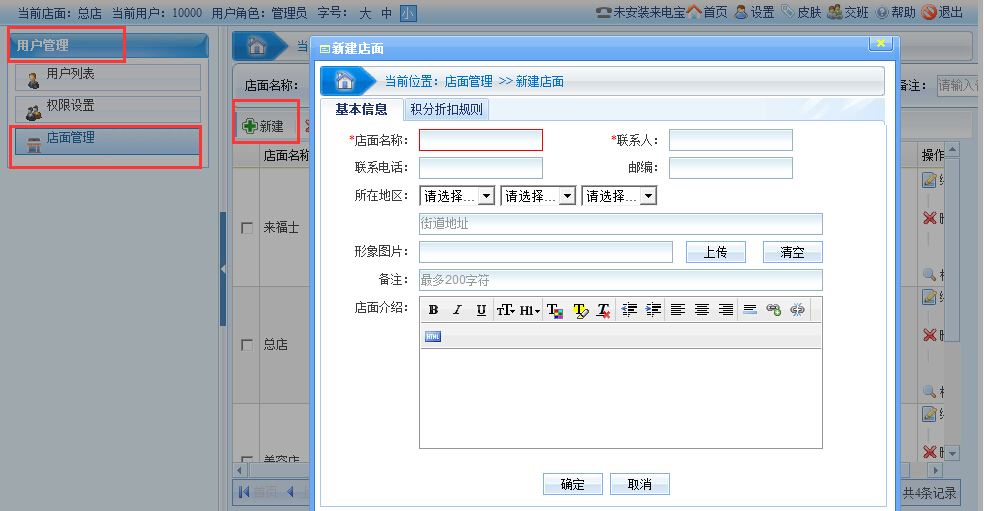The width and height of the screenshot is (984, 511).
Task: Open 权限设置 in the sidebar
Action: pyautogui.click(x=108, y=109)
